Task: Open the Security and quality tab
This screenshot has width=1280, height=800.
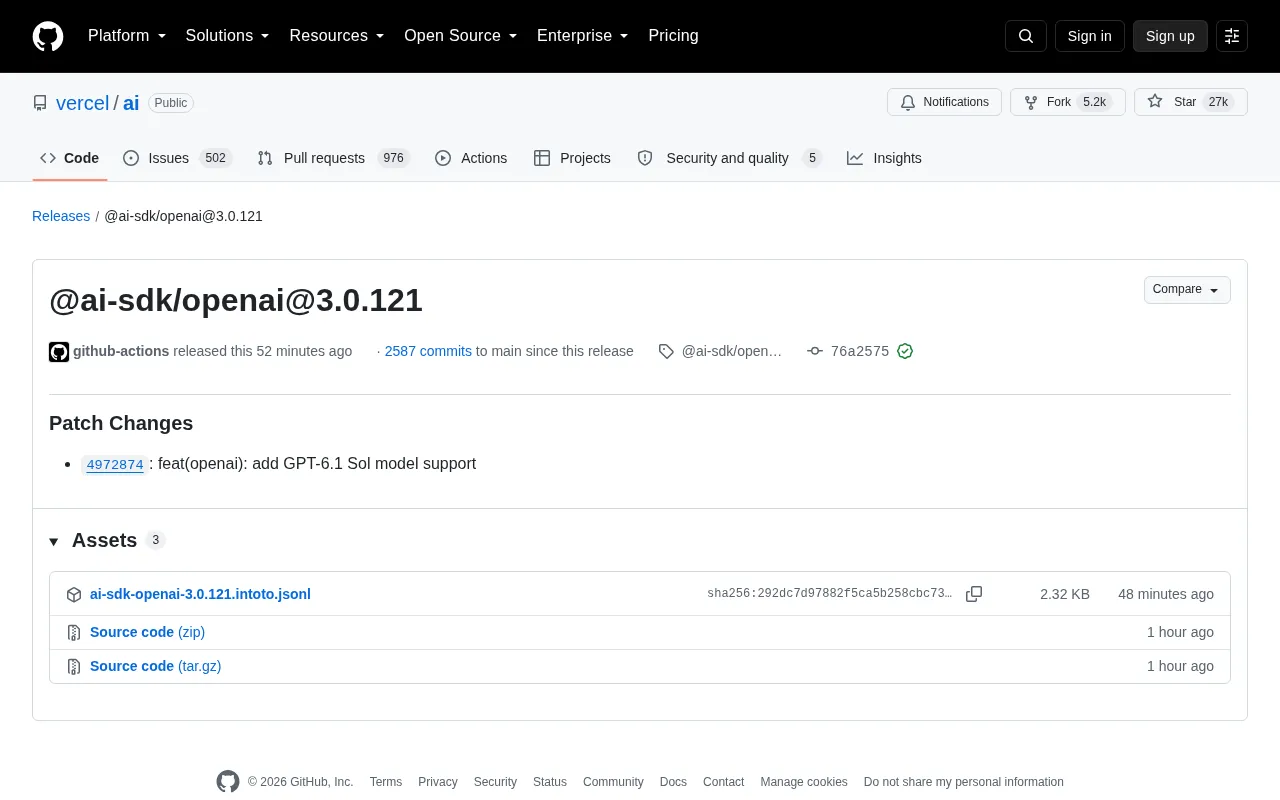Action: pos(729,158)
